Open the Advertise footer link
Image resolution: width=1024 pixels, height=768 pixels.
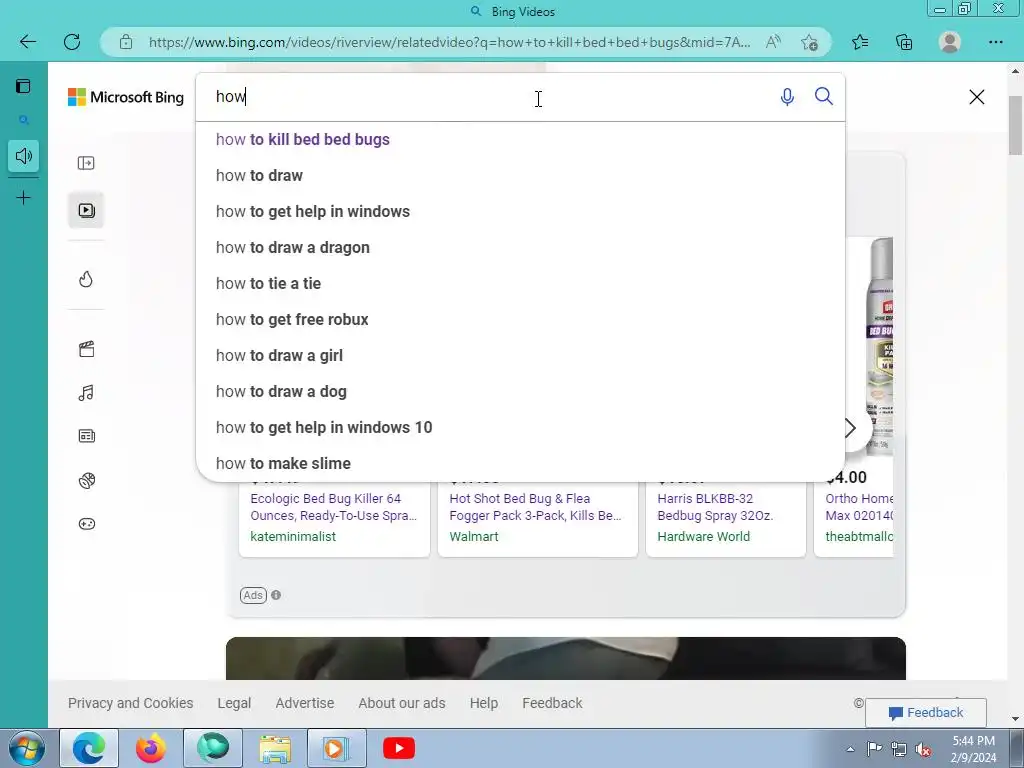304,703
